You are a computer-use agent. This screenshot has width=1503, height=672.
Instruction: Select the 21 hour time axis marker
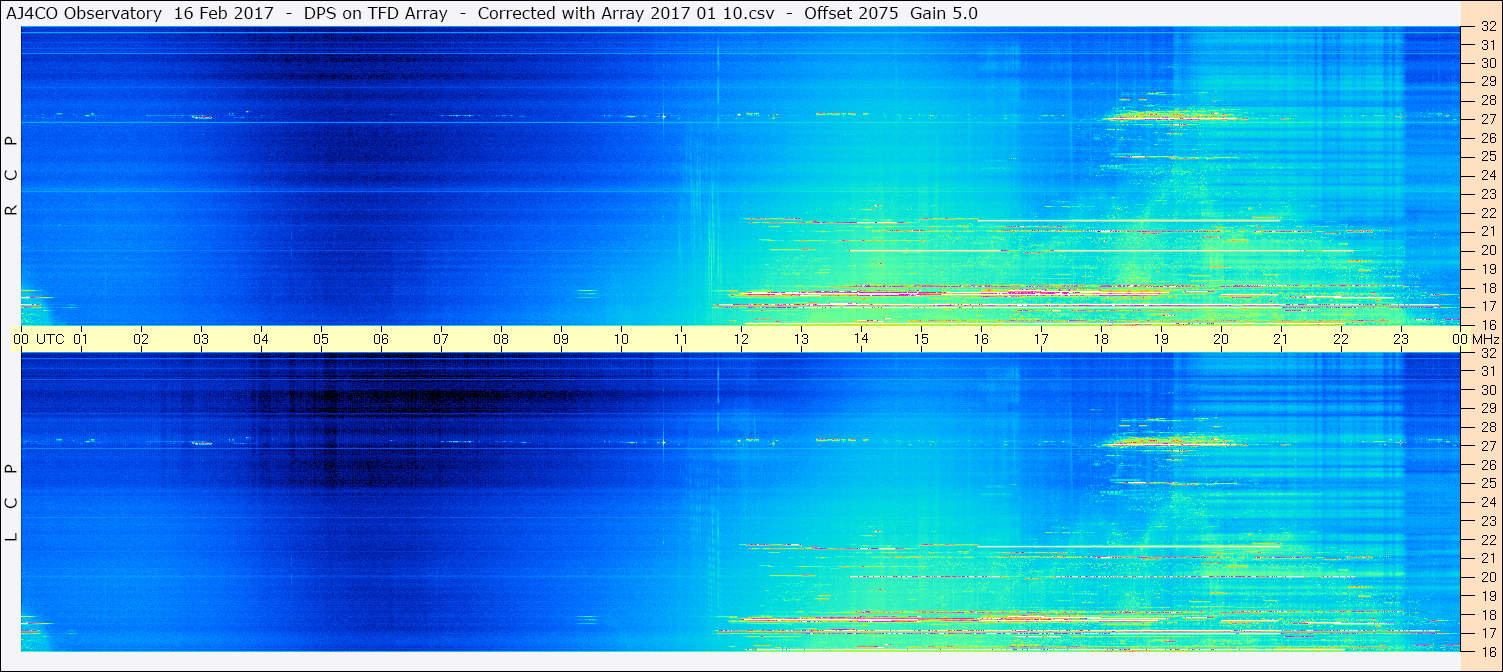pos(1281,339)
